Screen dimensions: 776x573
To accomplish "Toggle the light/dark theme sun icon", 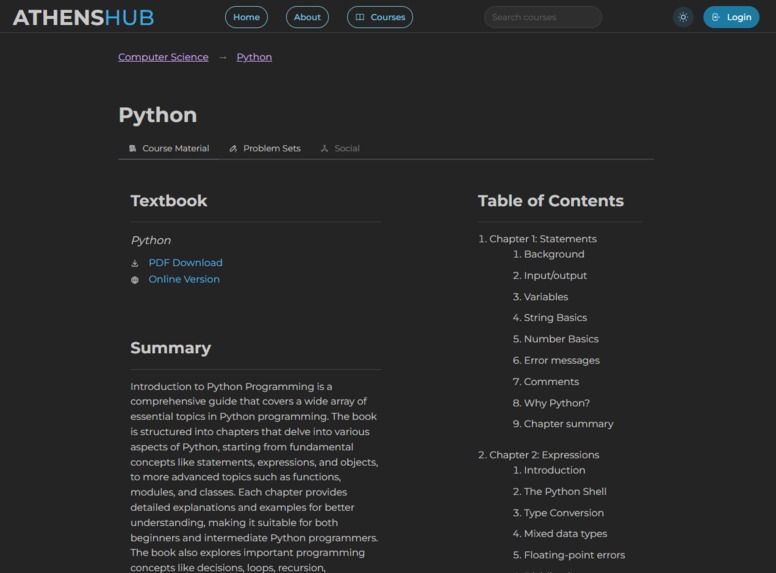I will pos(683,17).
